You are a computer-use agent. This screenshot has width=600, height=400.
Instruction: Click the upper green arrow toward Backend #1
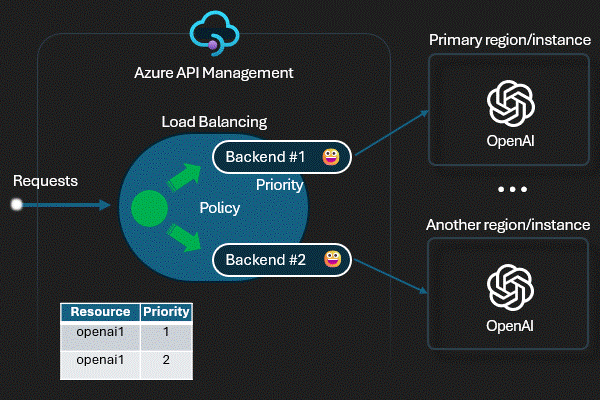click(184, 177)
